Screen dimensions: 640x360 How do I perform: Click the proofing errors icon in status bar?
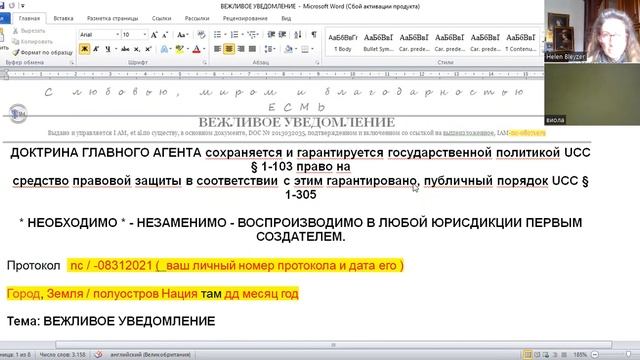[x=98, y=354]
